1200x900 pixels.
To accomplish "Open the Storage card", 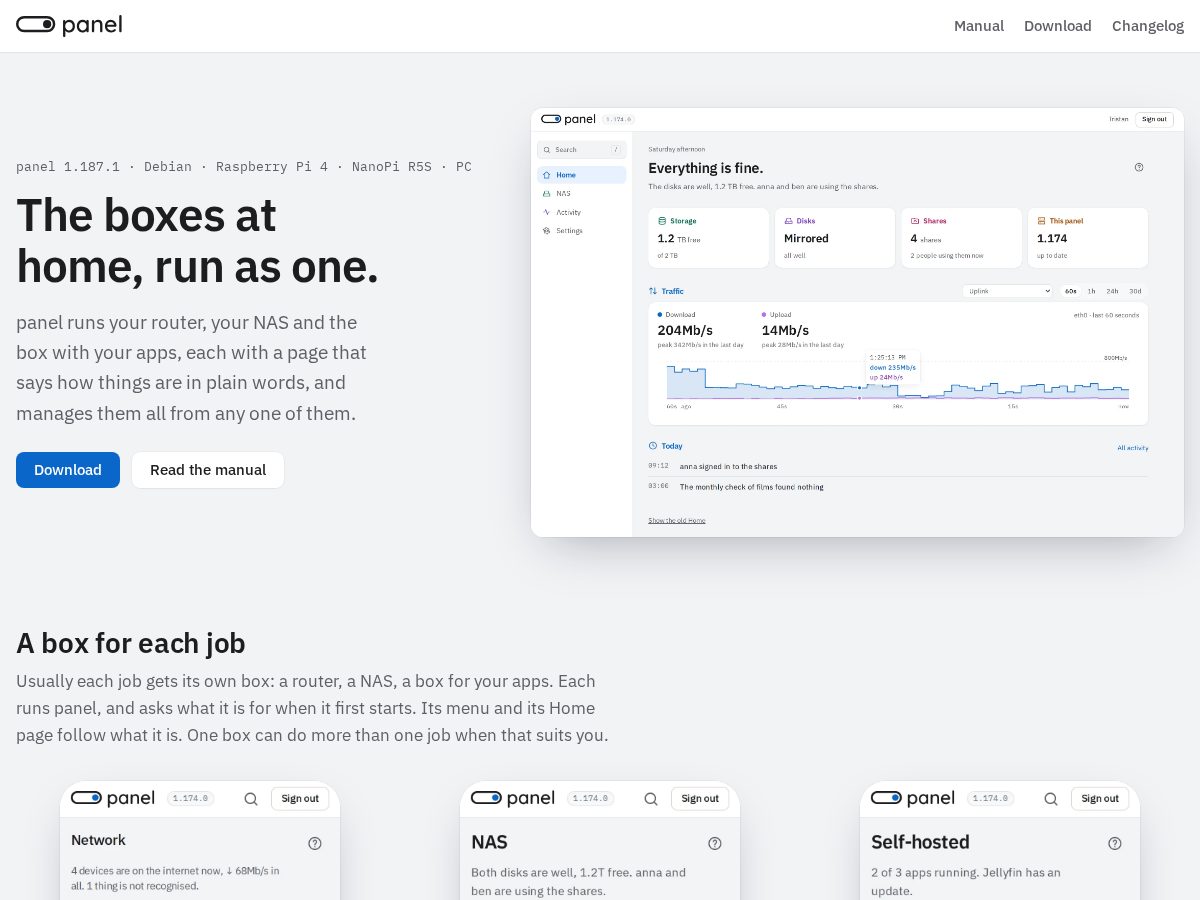I will (x=709, y=238).
